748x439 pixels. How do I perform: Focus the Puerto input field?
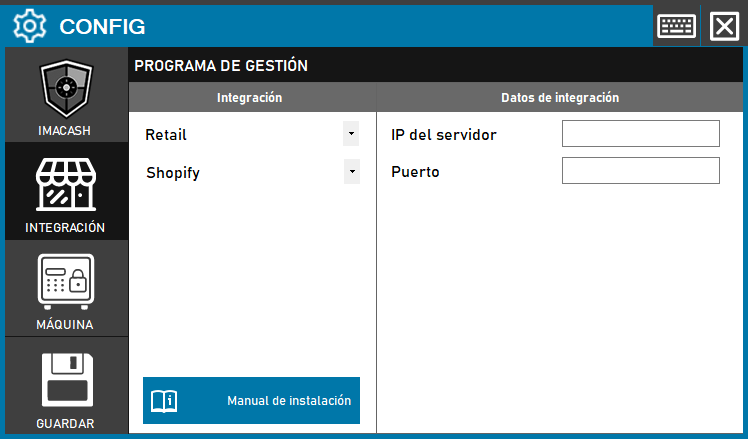[640, 171]
